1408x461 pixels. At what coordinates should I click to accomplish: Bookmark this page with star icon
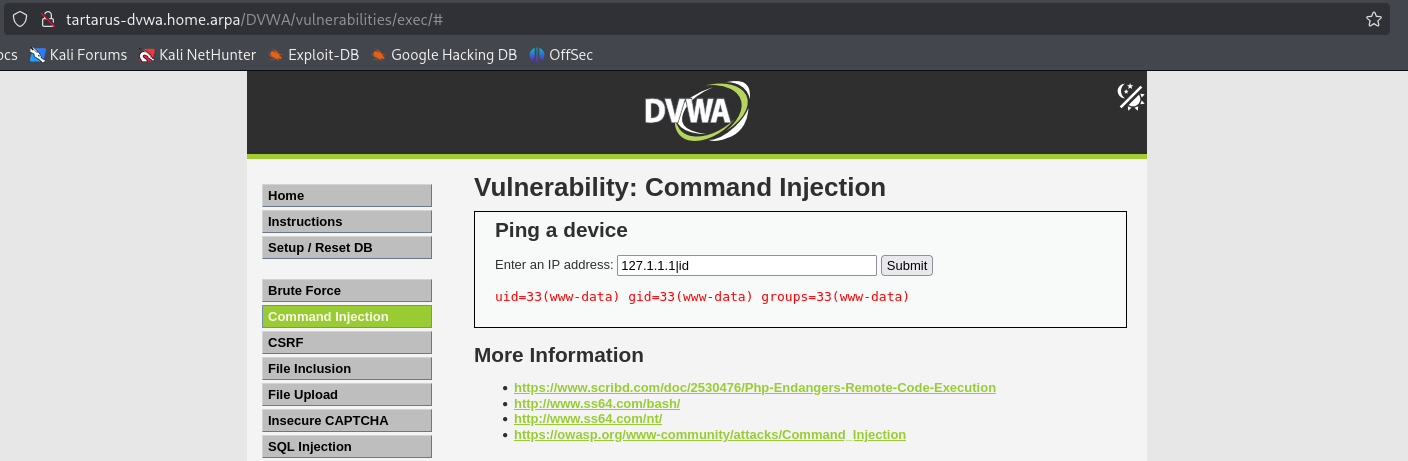pos(1373,19)
